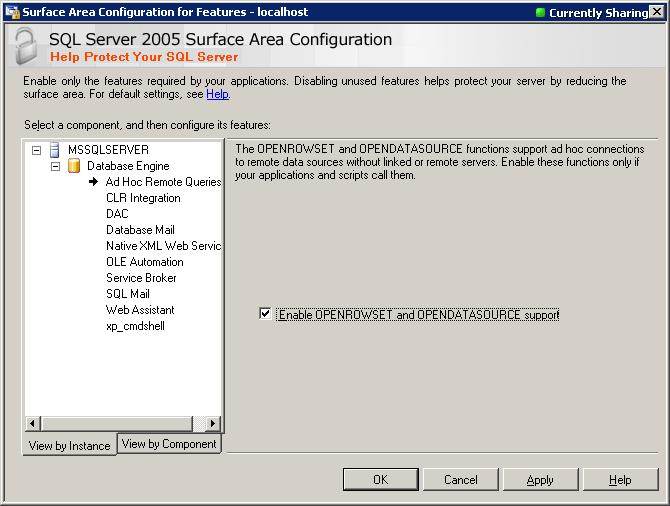Click the Cancel button
The height and width of the screenshot is (506, 670).
click(x=461, y=480)
